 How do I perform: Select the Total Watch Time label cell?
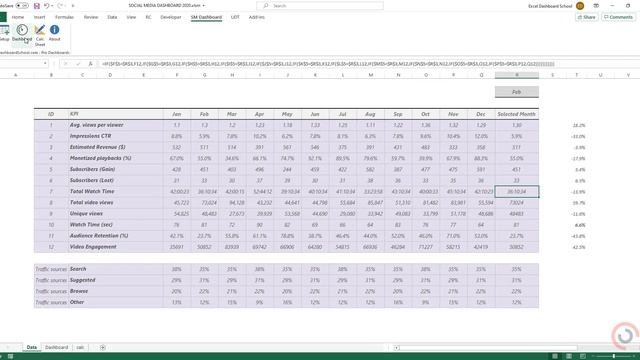click(x=116, y=191)
